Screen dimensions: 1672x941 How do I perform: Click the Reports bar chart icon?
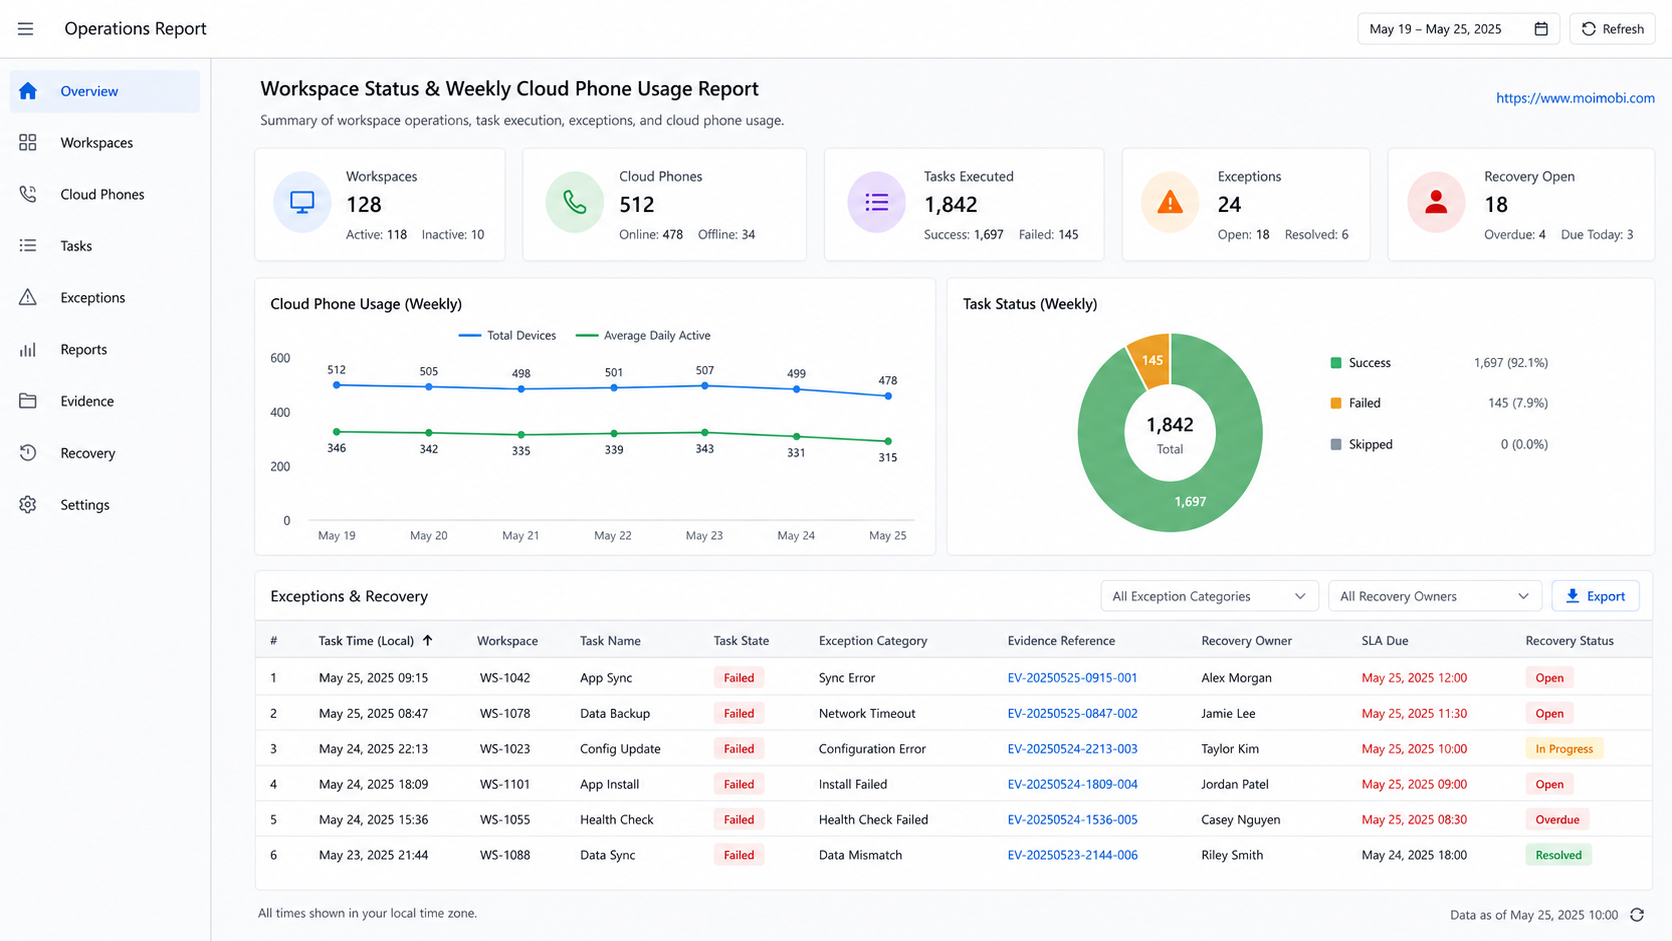click(28, 349)
